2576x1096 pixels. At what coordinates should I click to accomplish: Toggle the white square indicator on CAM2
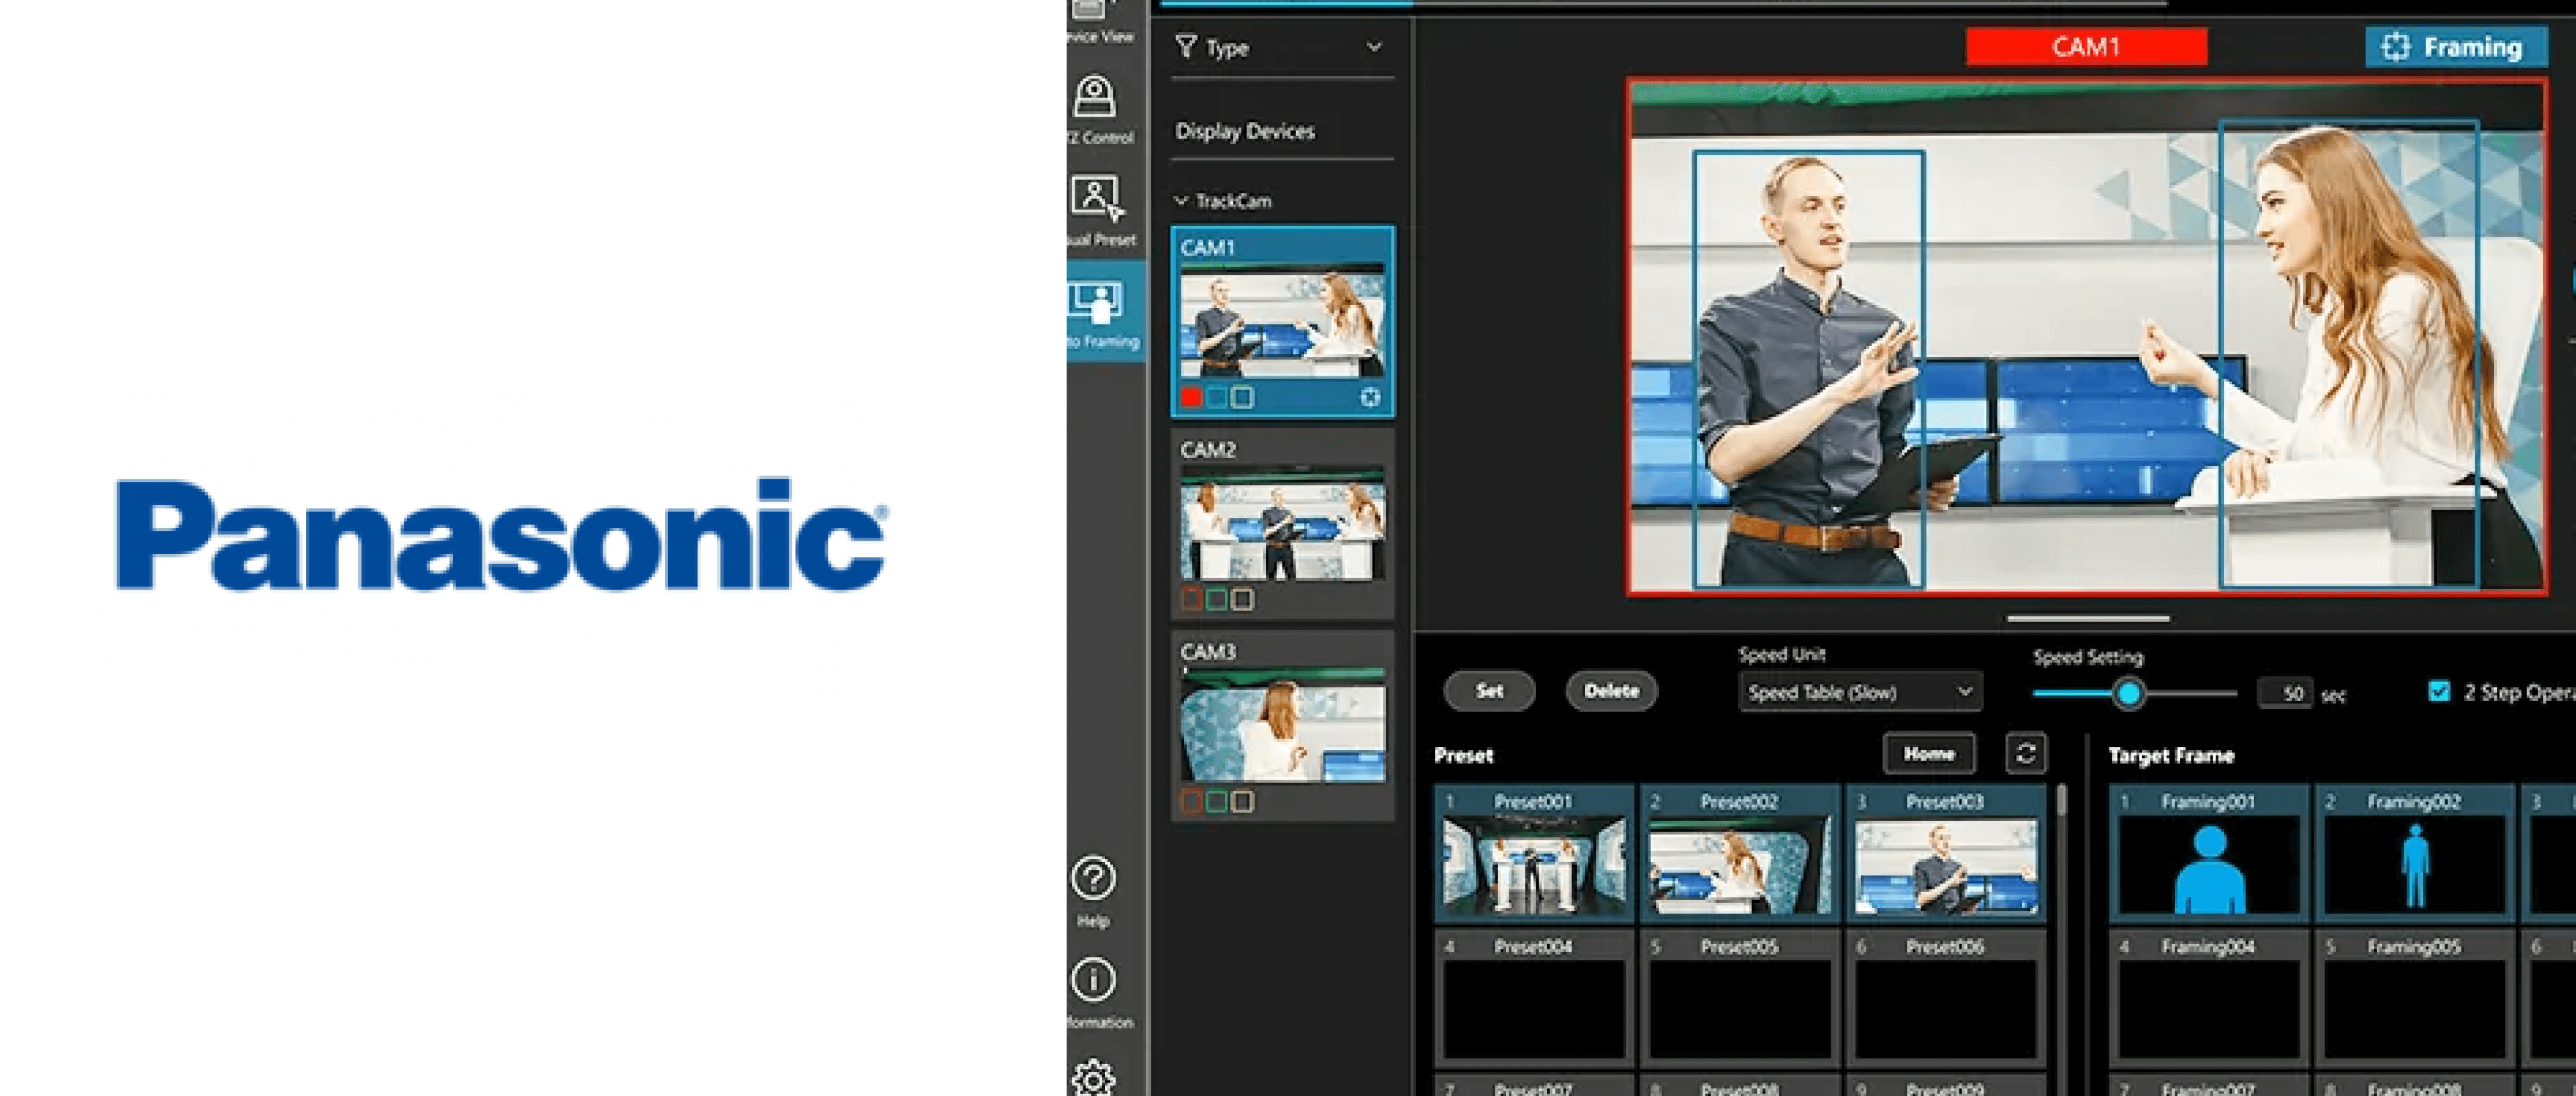pyautogui.click(x=1243, y=600)
